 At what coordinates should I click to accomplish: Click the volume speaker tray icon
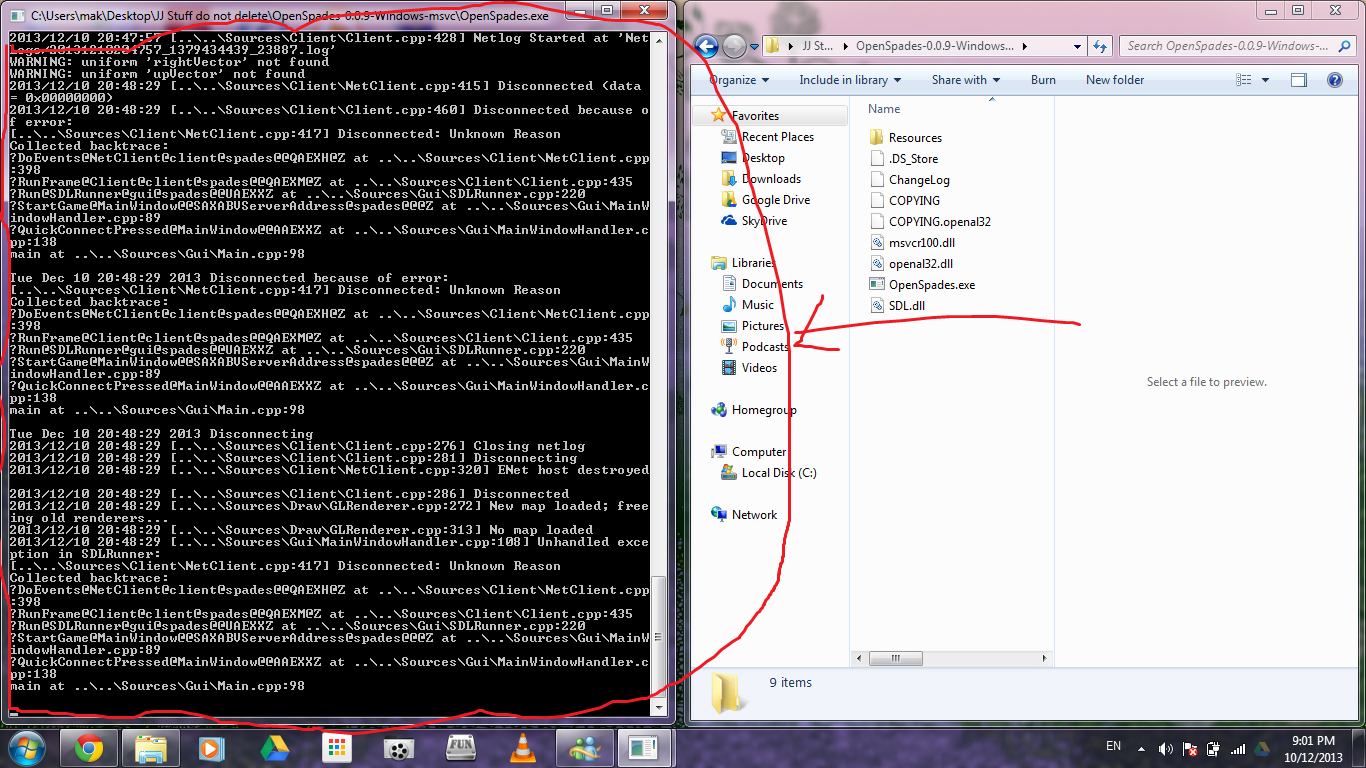[x=1165, y=749]
